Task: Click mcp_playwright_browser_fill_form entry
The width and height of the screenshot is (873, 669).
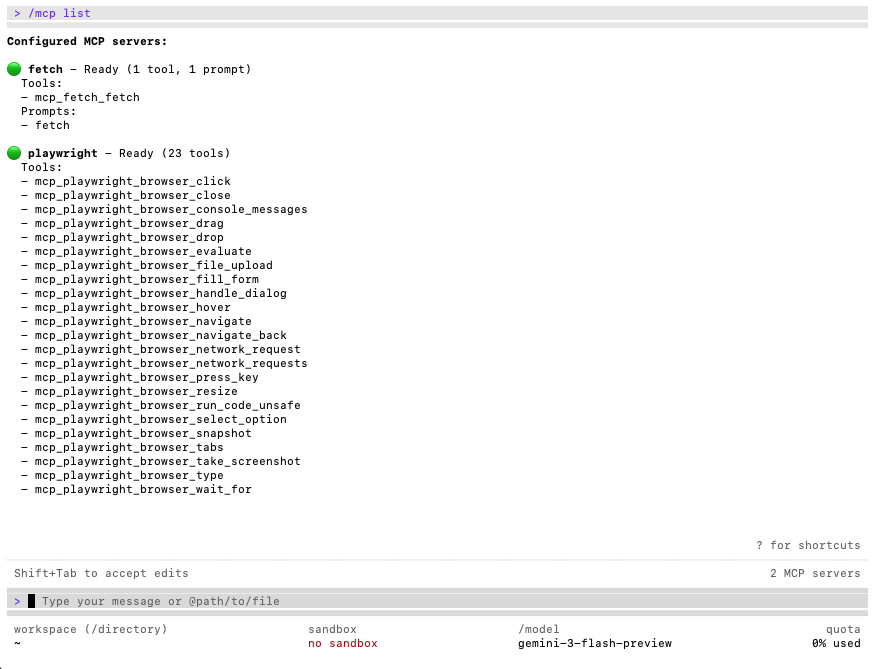Action: (x=146, y=279)
